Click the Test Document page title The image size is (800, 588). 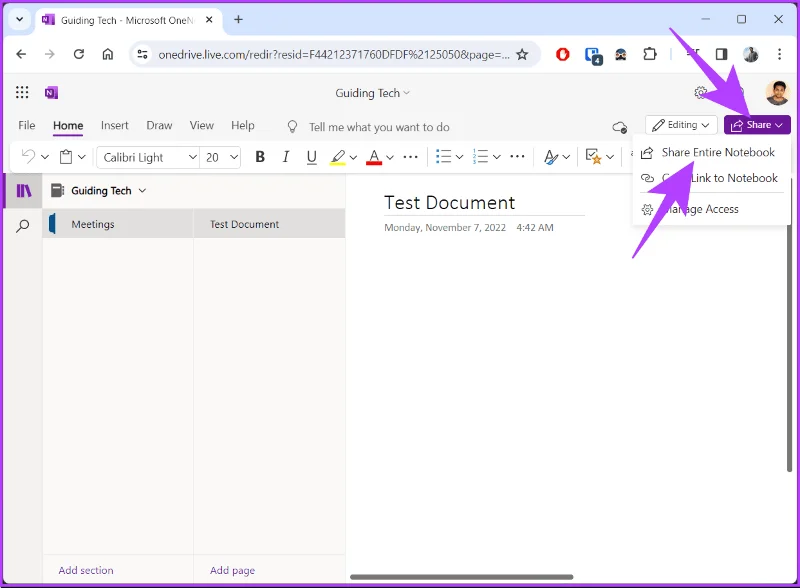(x=449, y=203)
